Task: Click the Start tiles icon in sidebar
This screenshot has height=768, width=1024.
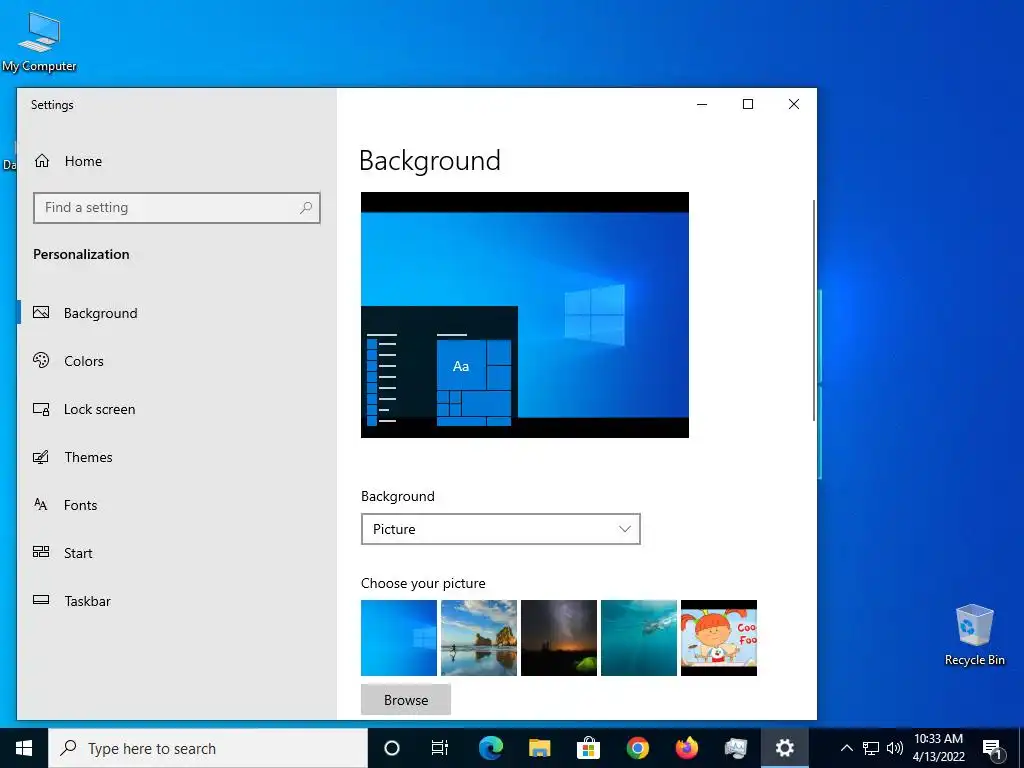Action: coord(41,552)
